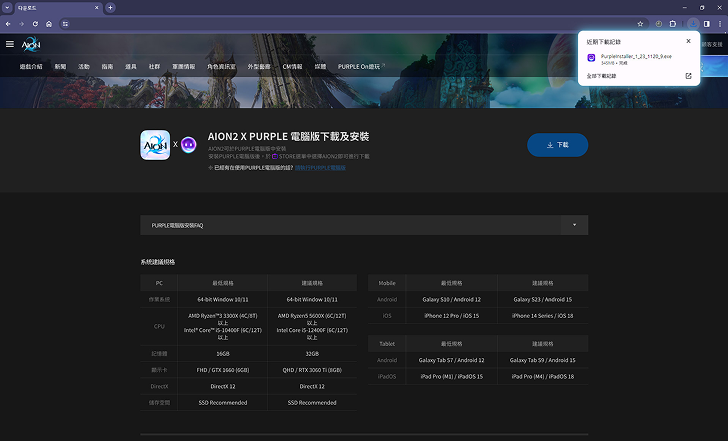The image size is (728, 442).
Task: Open the PURPLE On遊玩 navigation link
Action: tap(361, 66)
